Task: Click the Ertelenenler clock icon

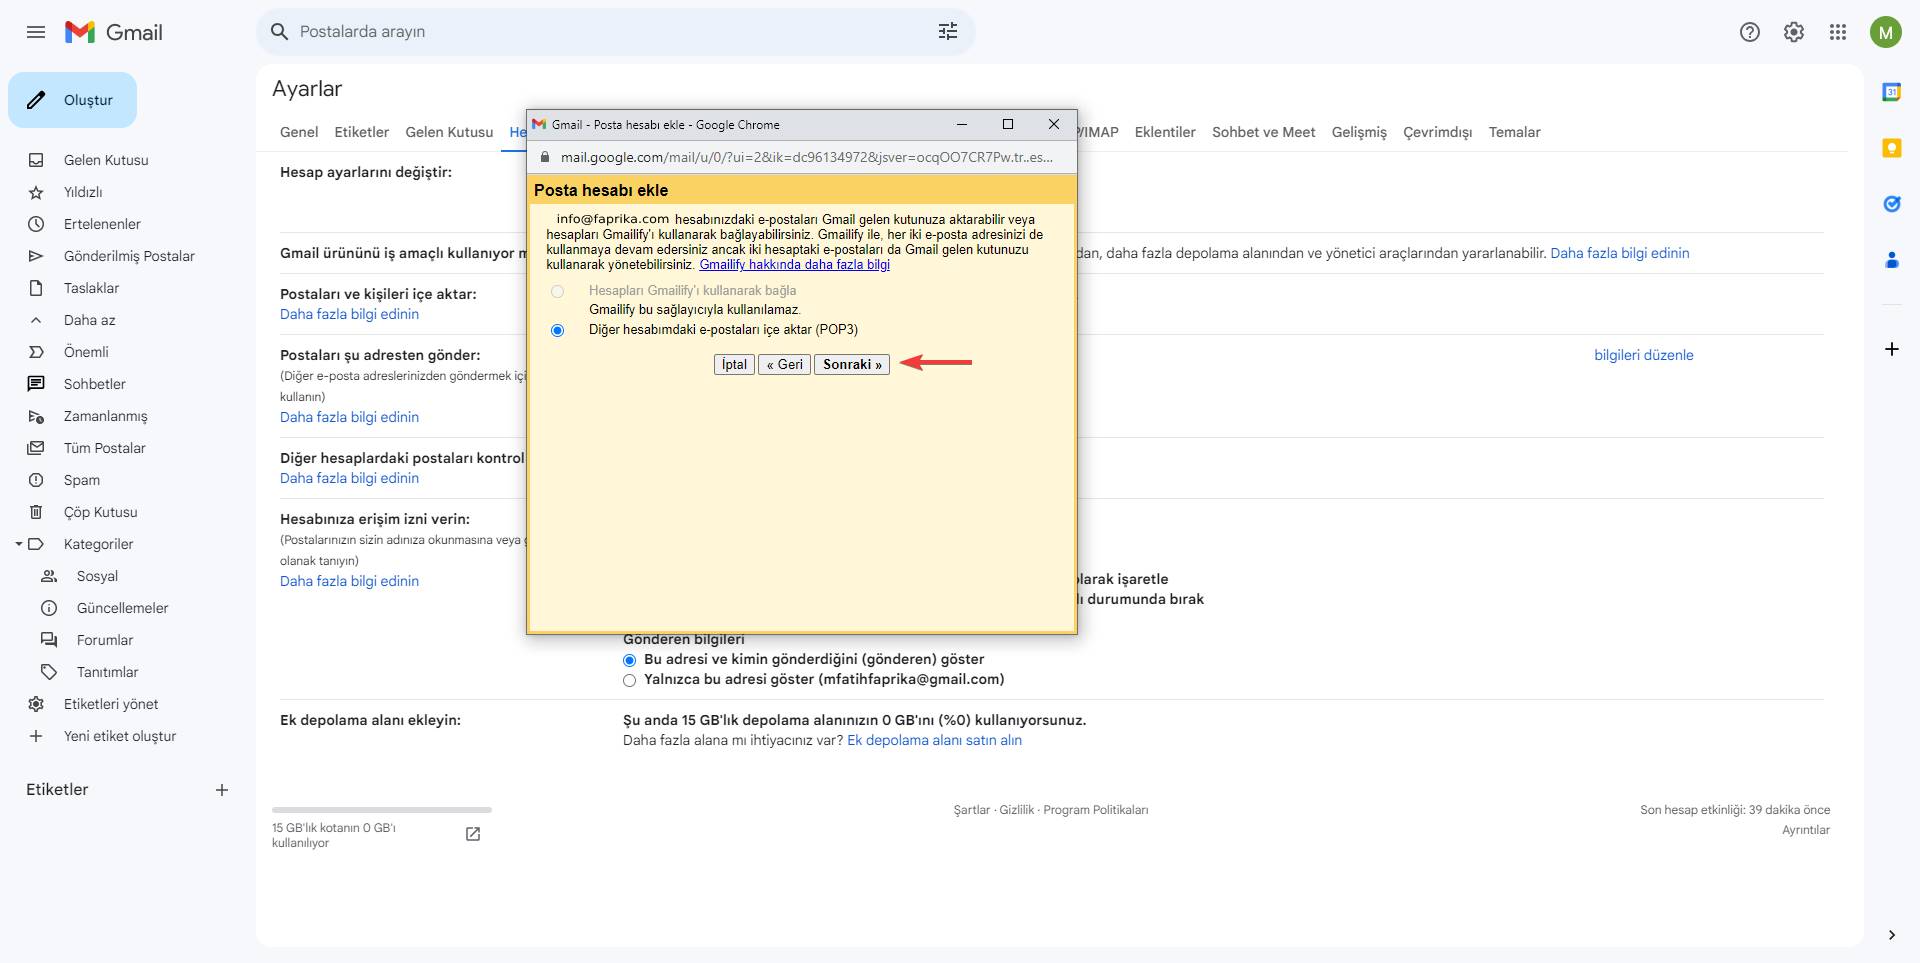Action: 36,224
